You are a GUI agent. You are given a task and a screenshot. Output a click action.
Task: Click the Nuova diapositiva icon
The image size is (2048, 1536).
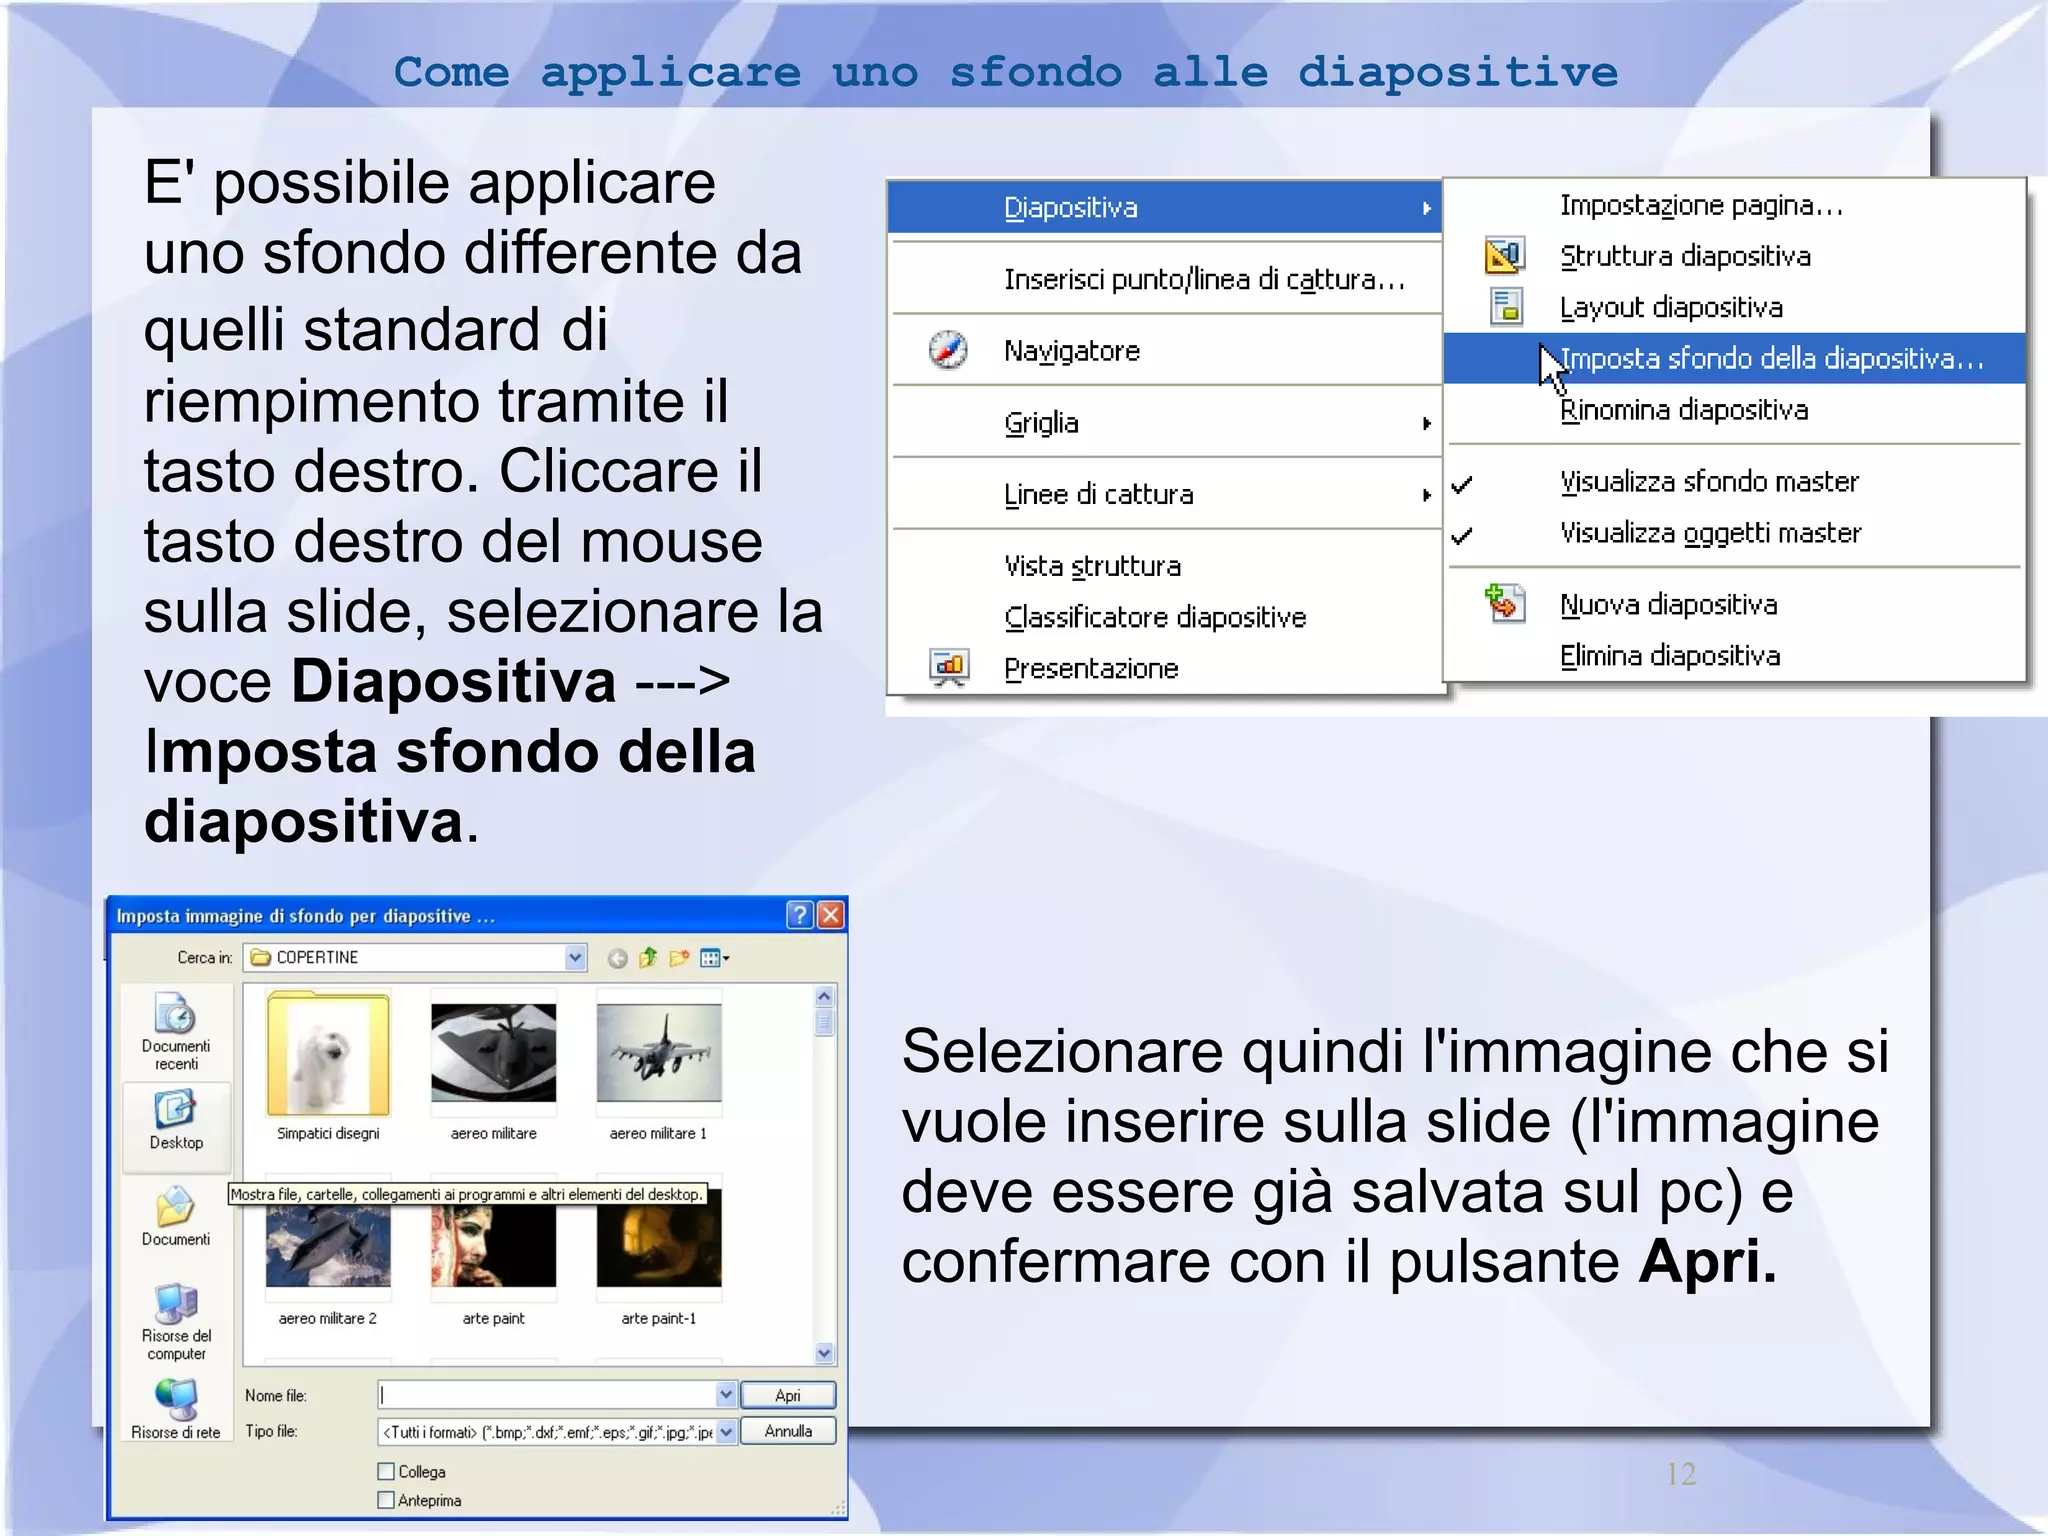tap(1505, 604)
